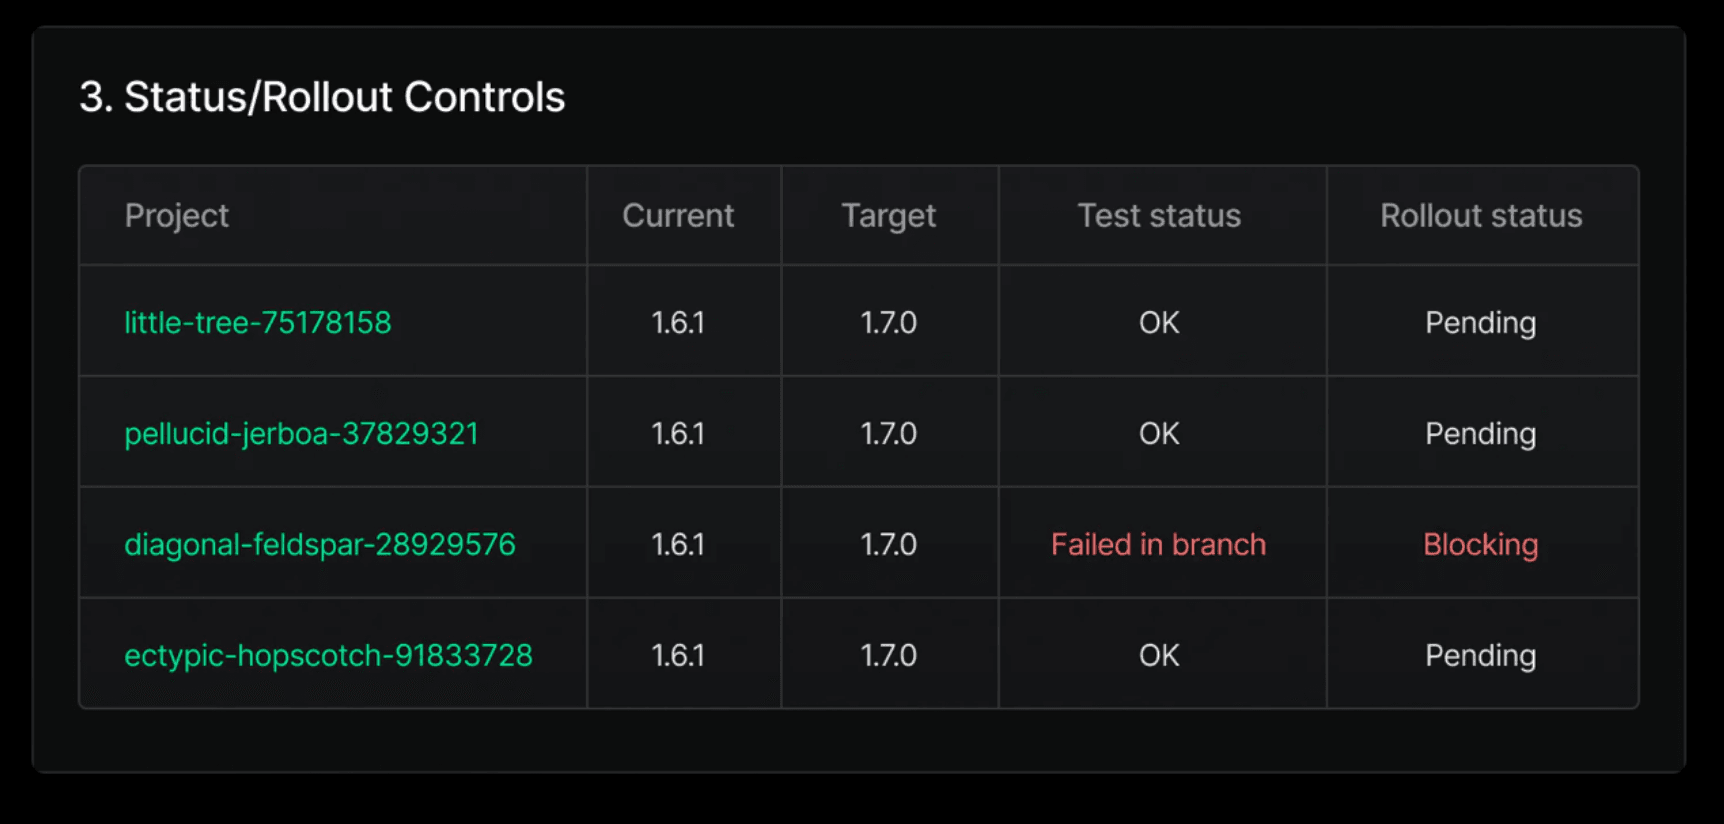Click target version 1.7.0 for diagonal-feldspar-28929576
The width and height of the screenshot is (1724, 824).
pos(888,545)
